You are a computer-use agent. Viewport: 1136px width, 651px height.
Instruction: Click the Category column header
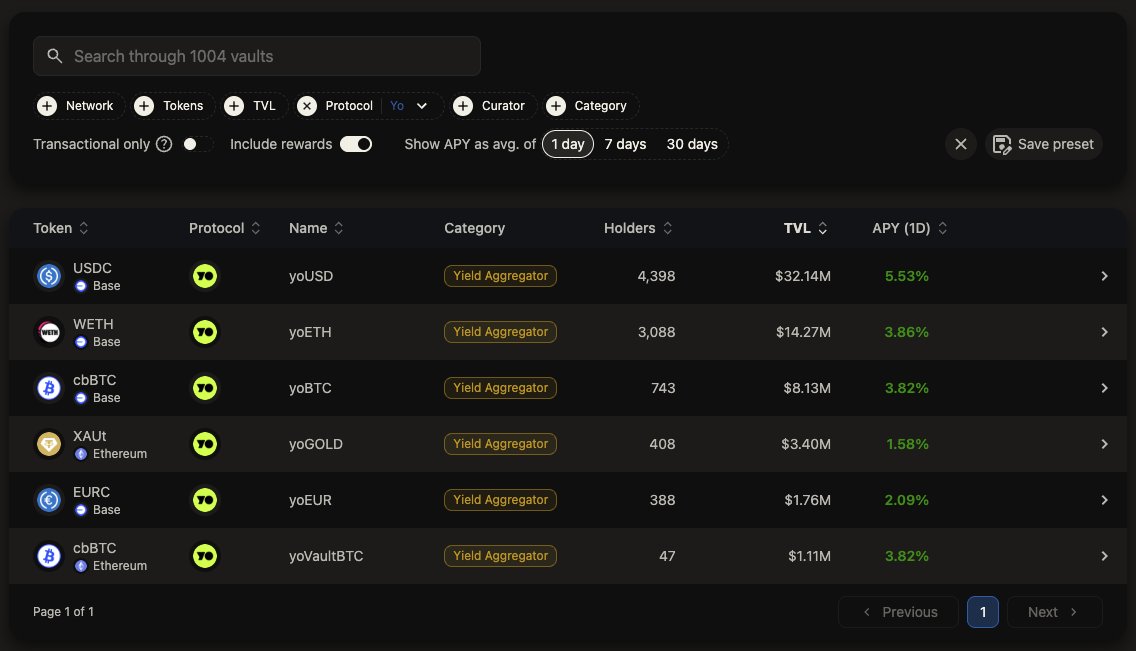click(x=475, y=228)
